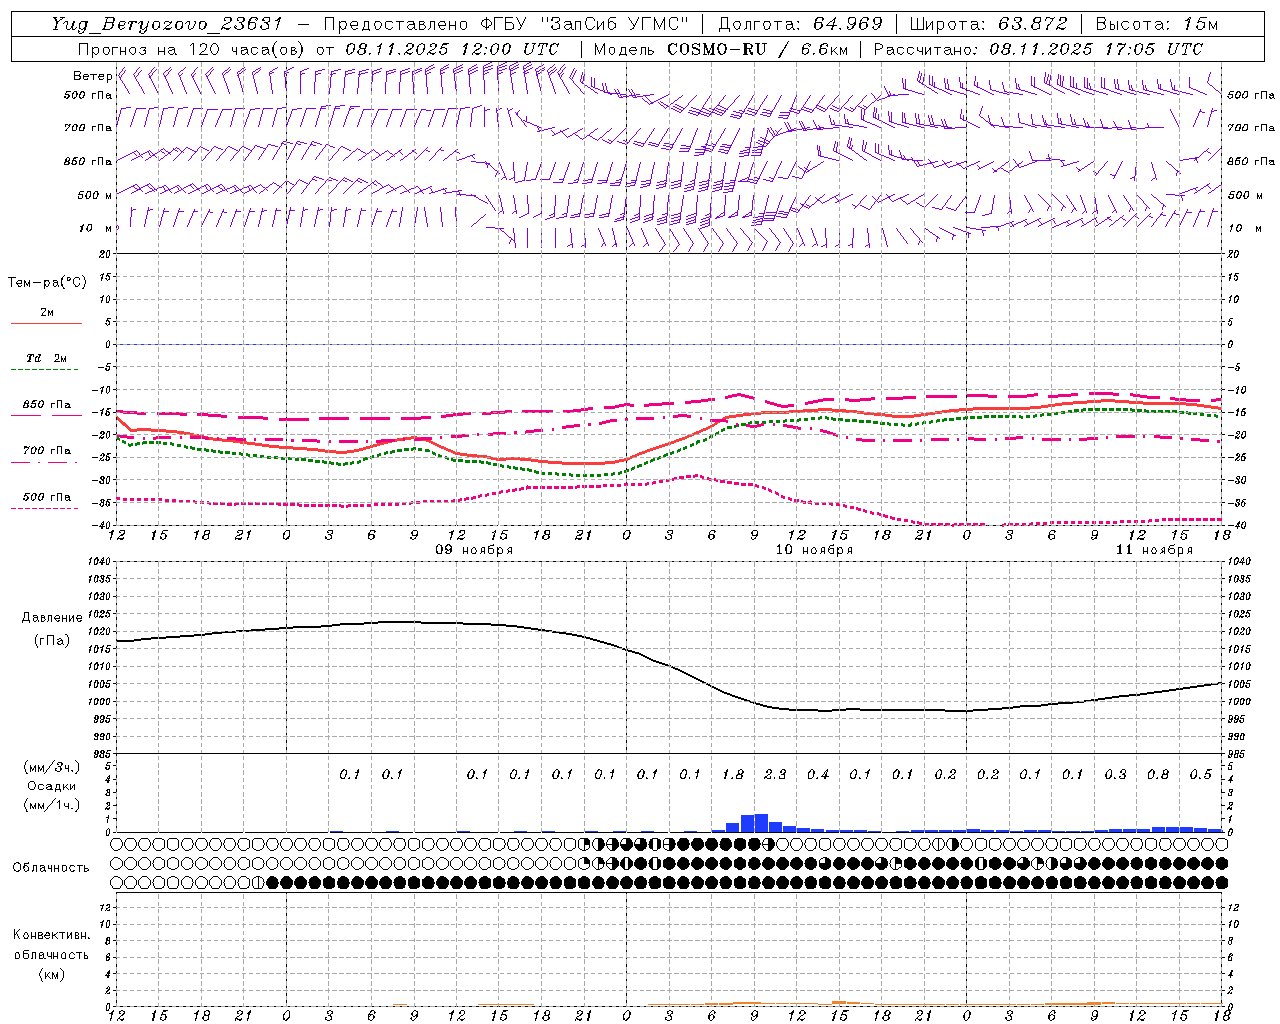
Task: Click the 'Давление' pressure panel label
Action: [52, 618]
